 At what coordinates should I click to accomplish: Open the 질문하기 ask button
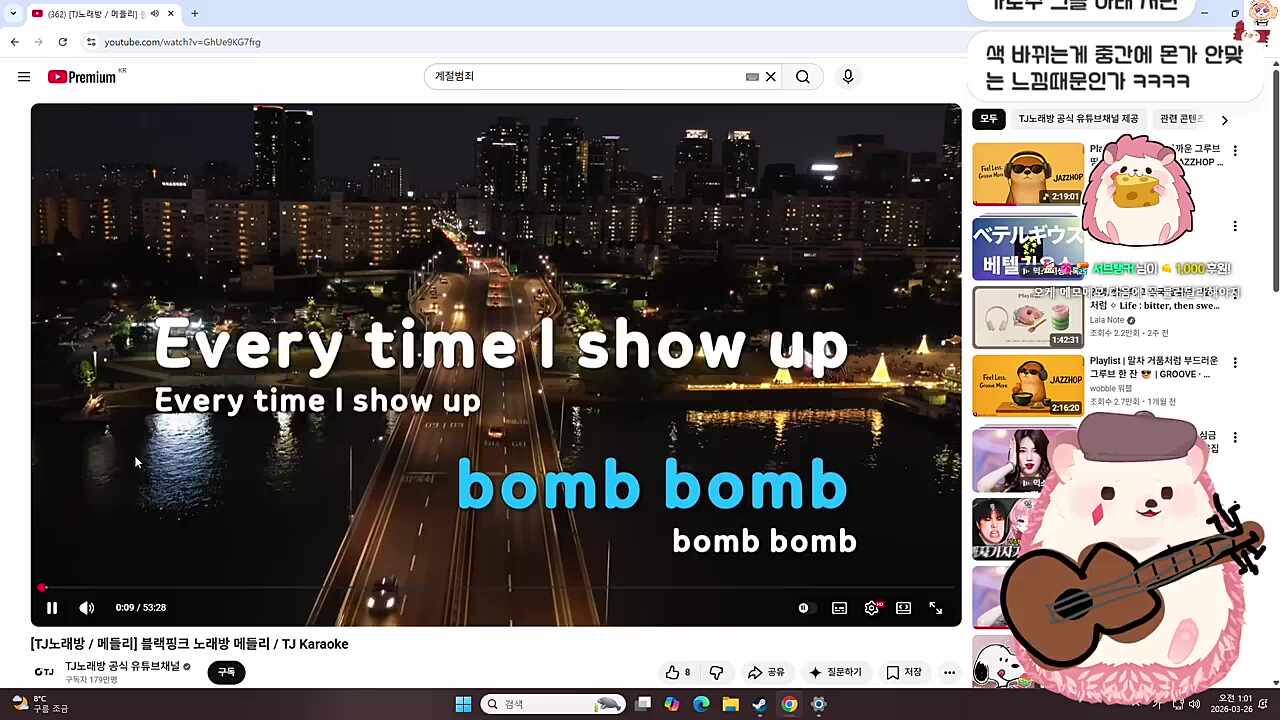(835, 673)
